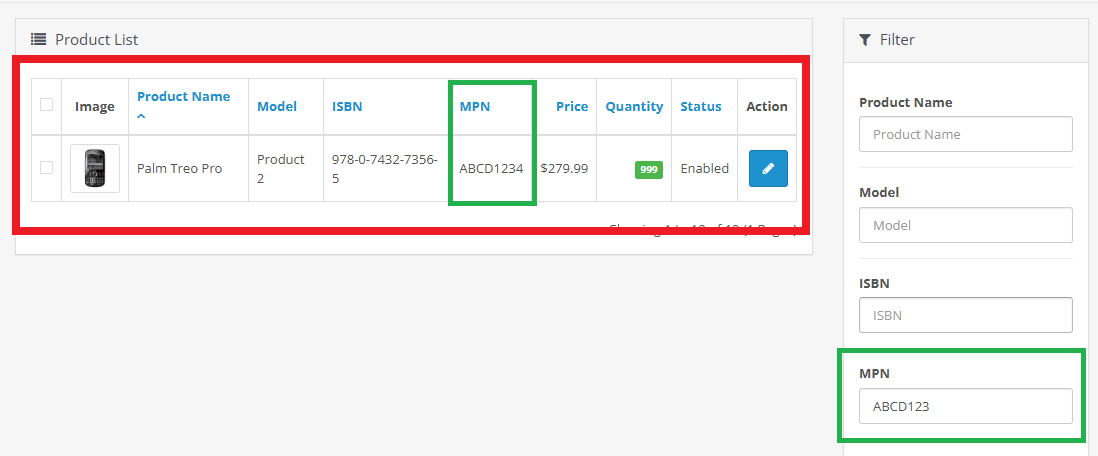Click the ABCD1234 MPN cell in table
The width and height of the screenshot is (1098, 456).
(491, 168)
